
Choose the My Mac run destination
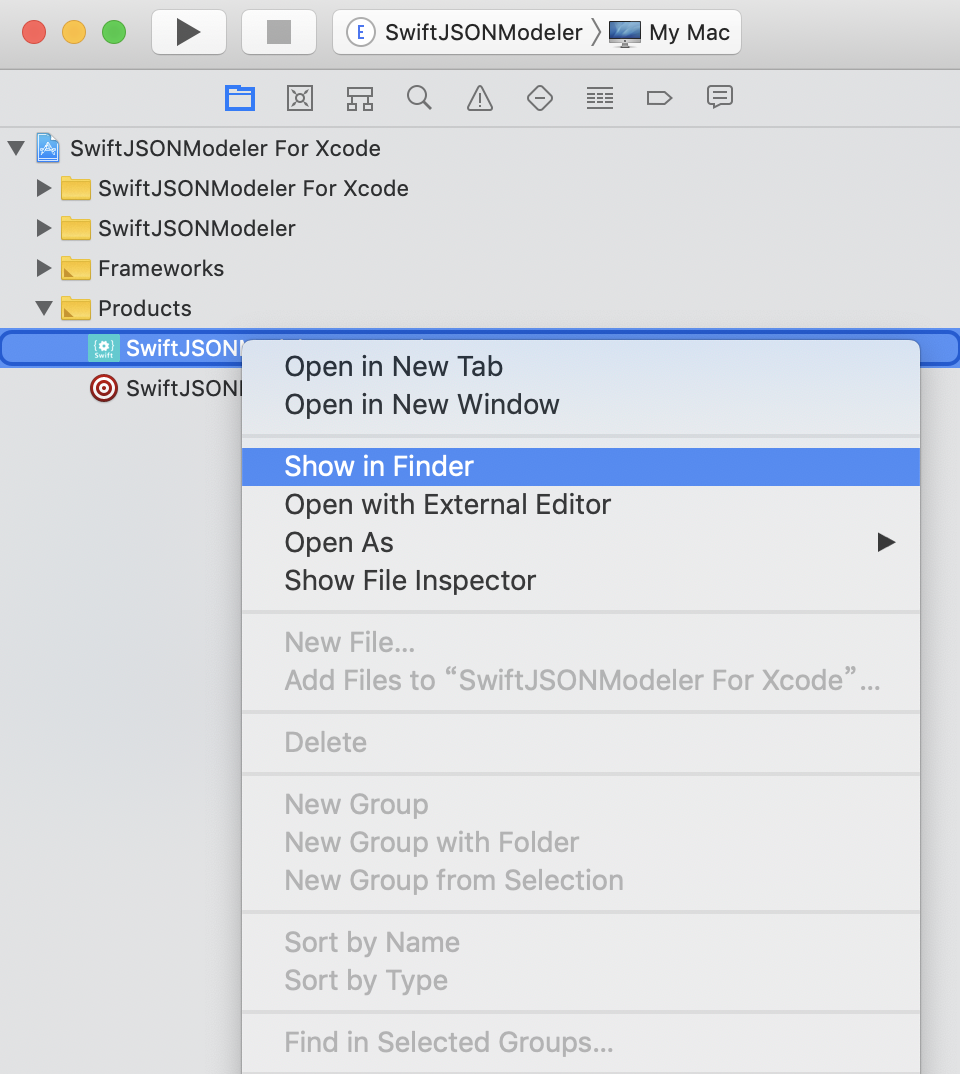click(670, 32)
